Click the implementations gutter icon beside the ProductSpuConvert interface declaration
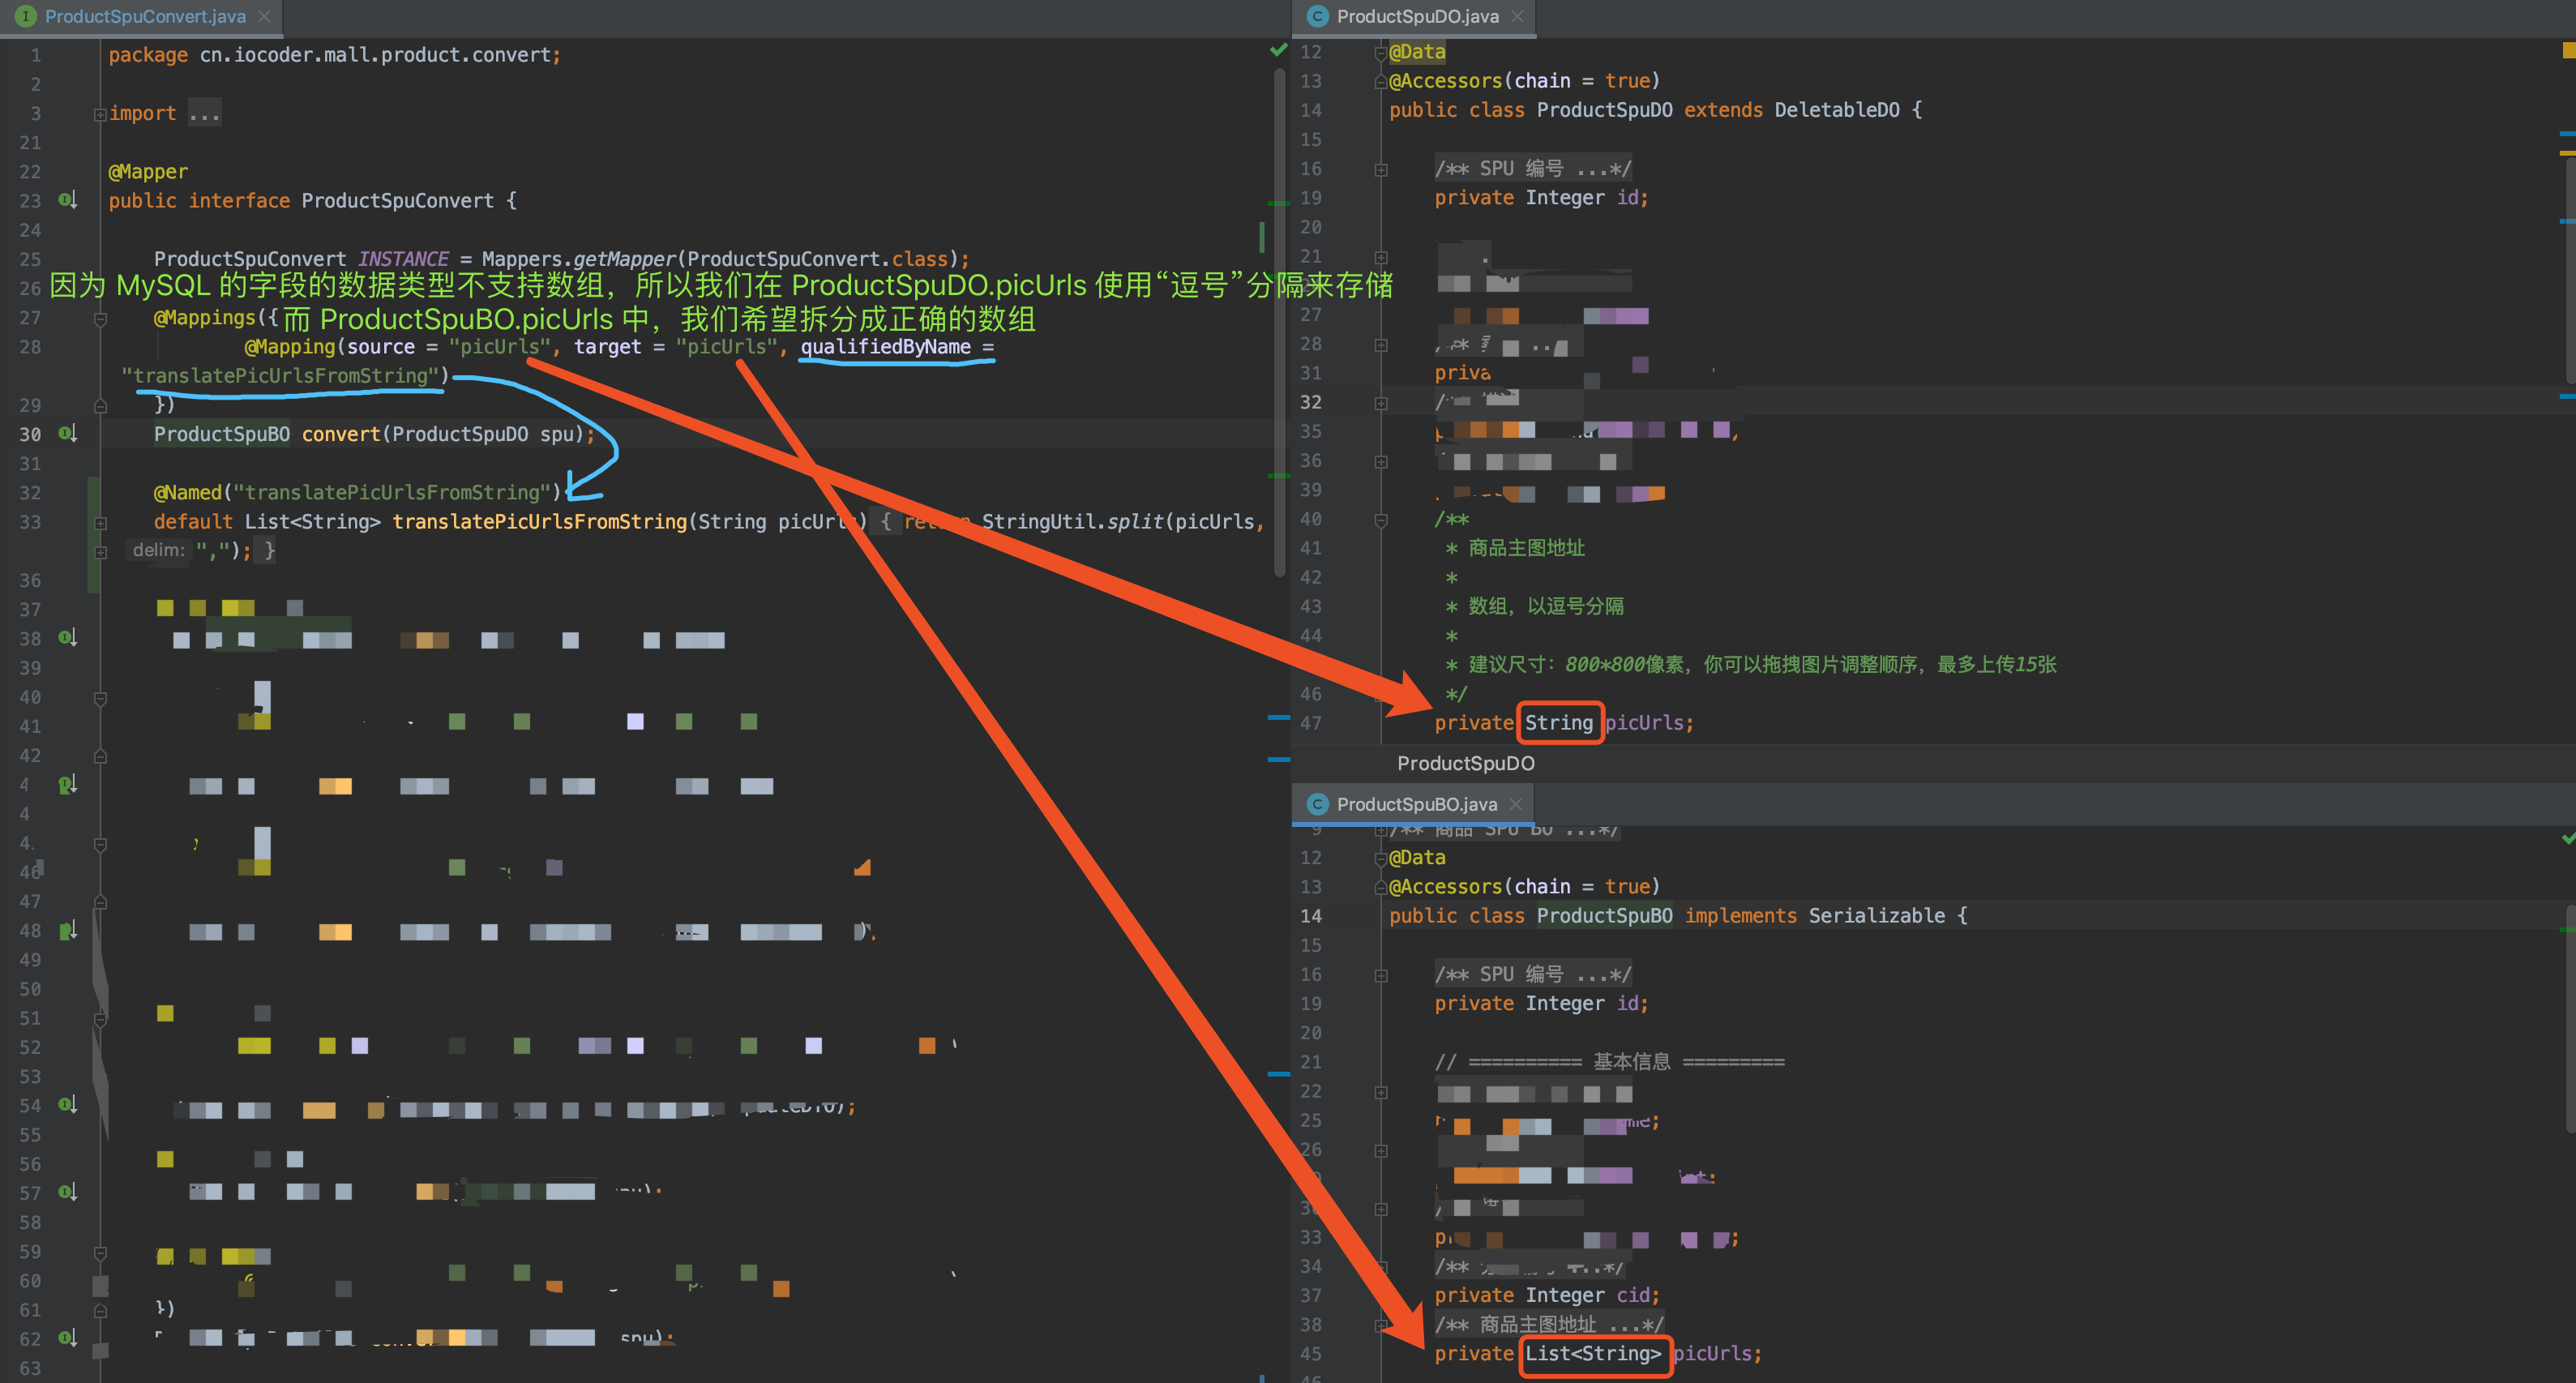Viewport: 2576px width, 1383px height. coord(67,200)
